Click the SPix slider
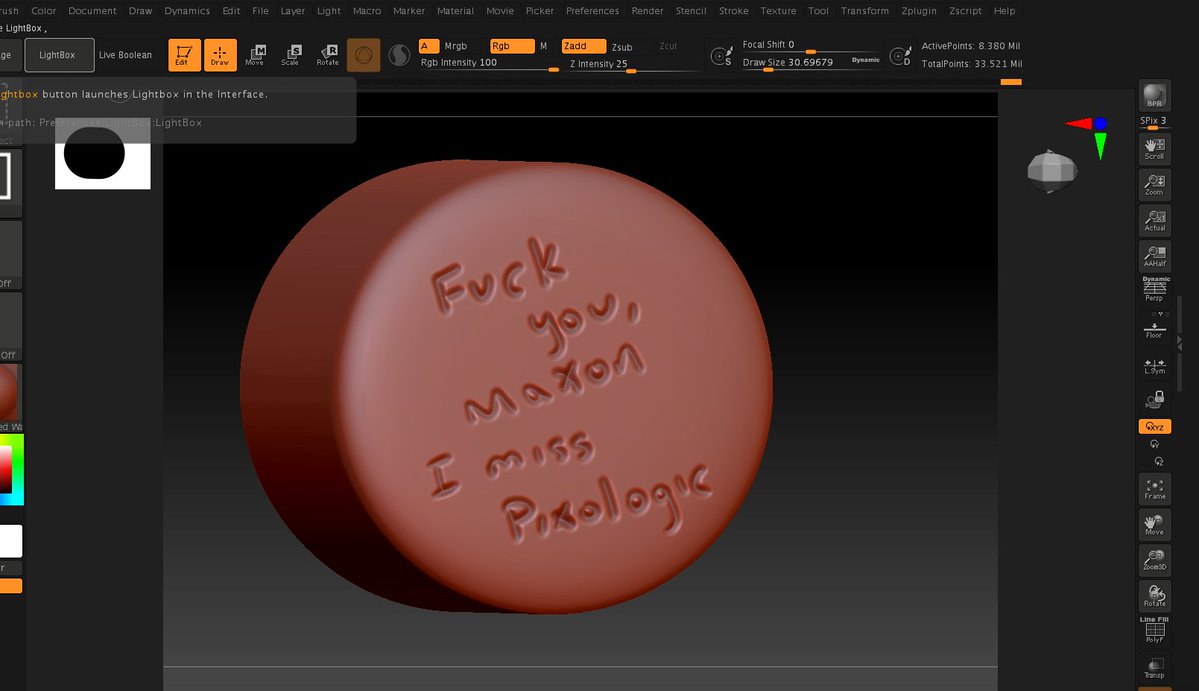1199x691 pixels. click(1154, 122)
